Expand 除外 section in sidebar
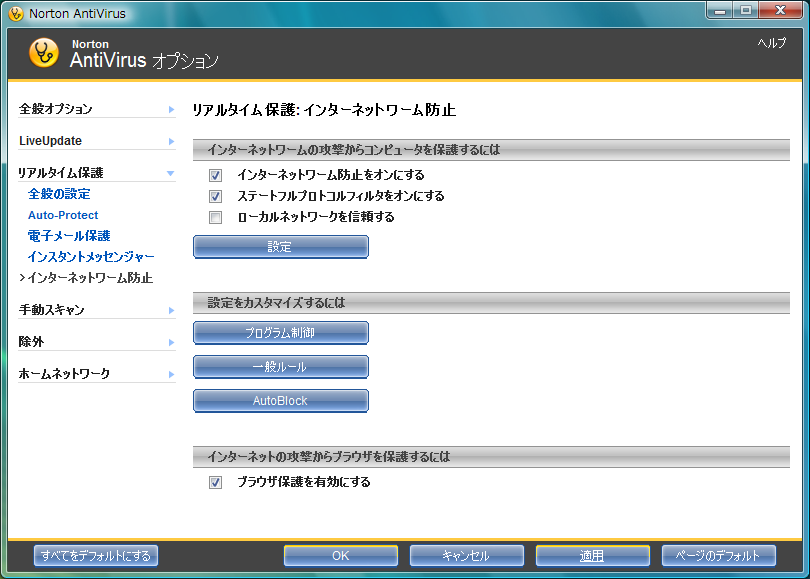The height and width of the screenshot is (579, 810). pos(171,342)
